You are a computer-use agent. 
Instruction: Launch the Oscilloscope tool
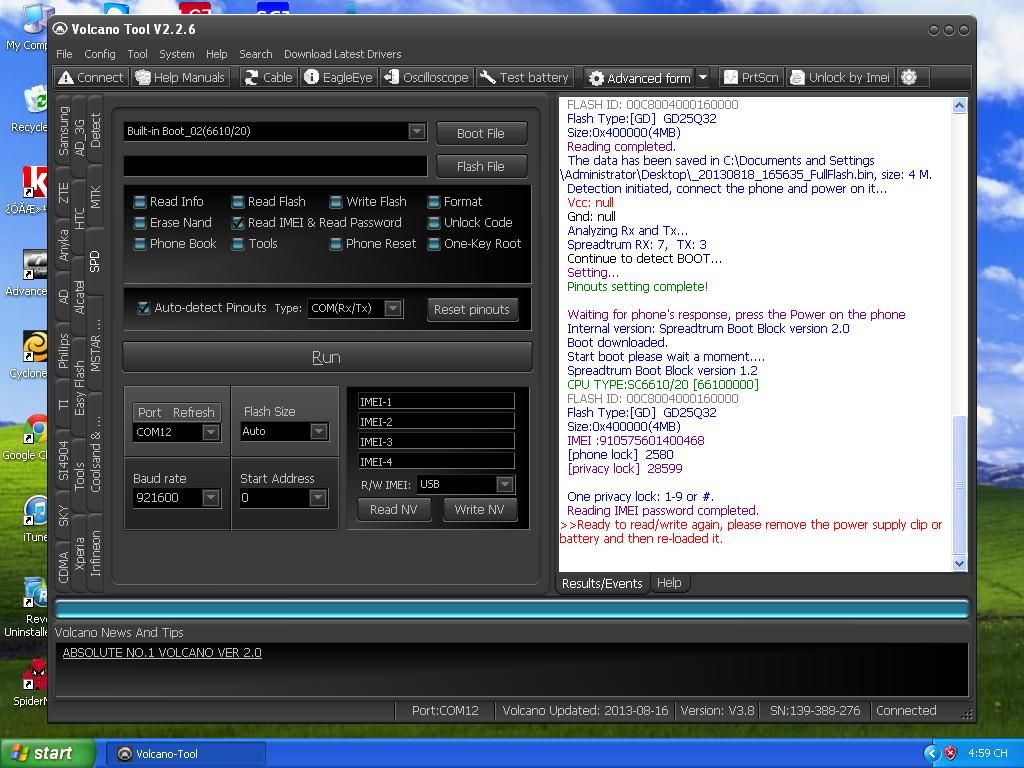[x=426, y=78]
